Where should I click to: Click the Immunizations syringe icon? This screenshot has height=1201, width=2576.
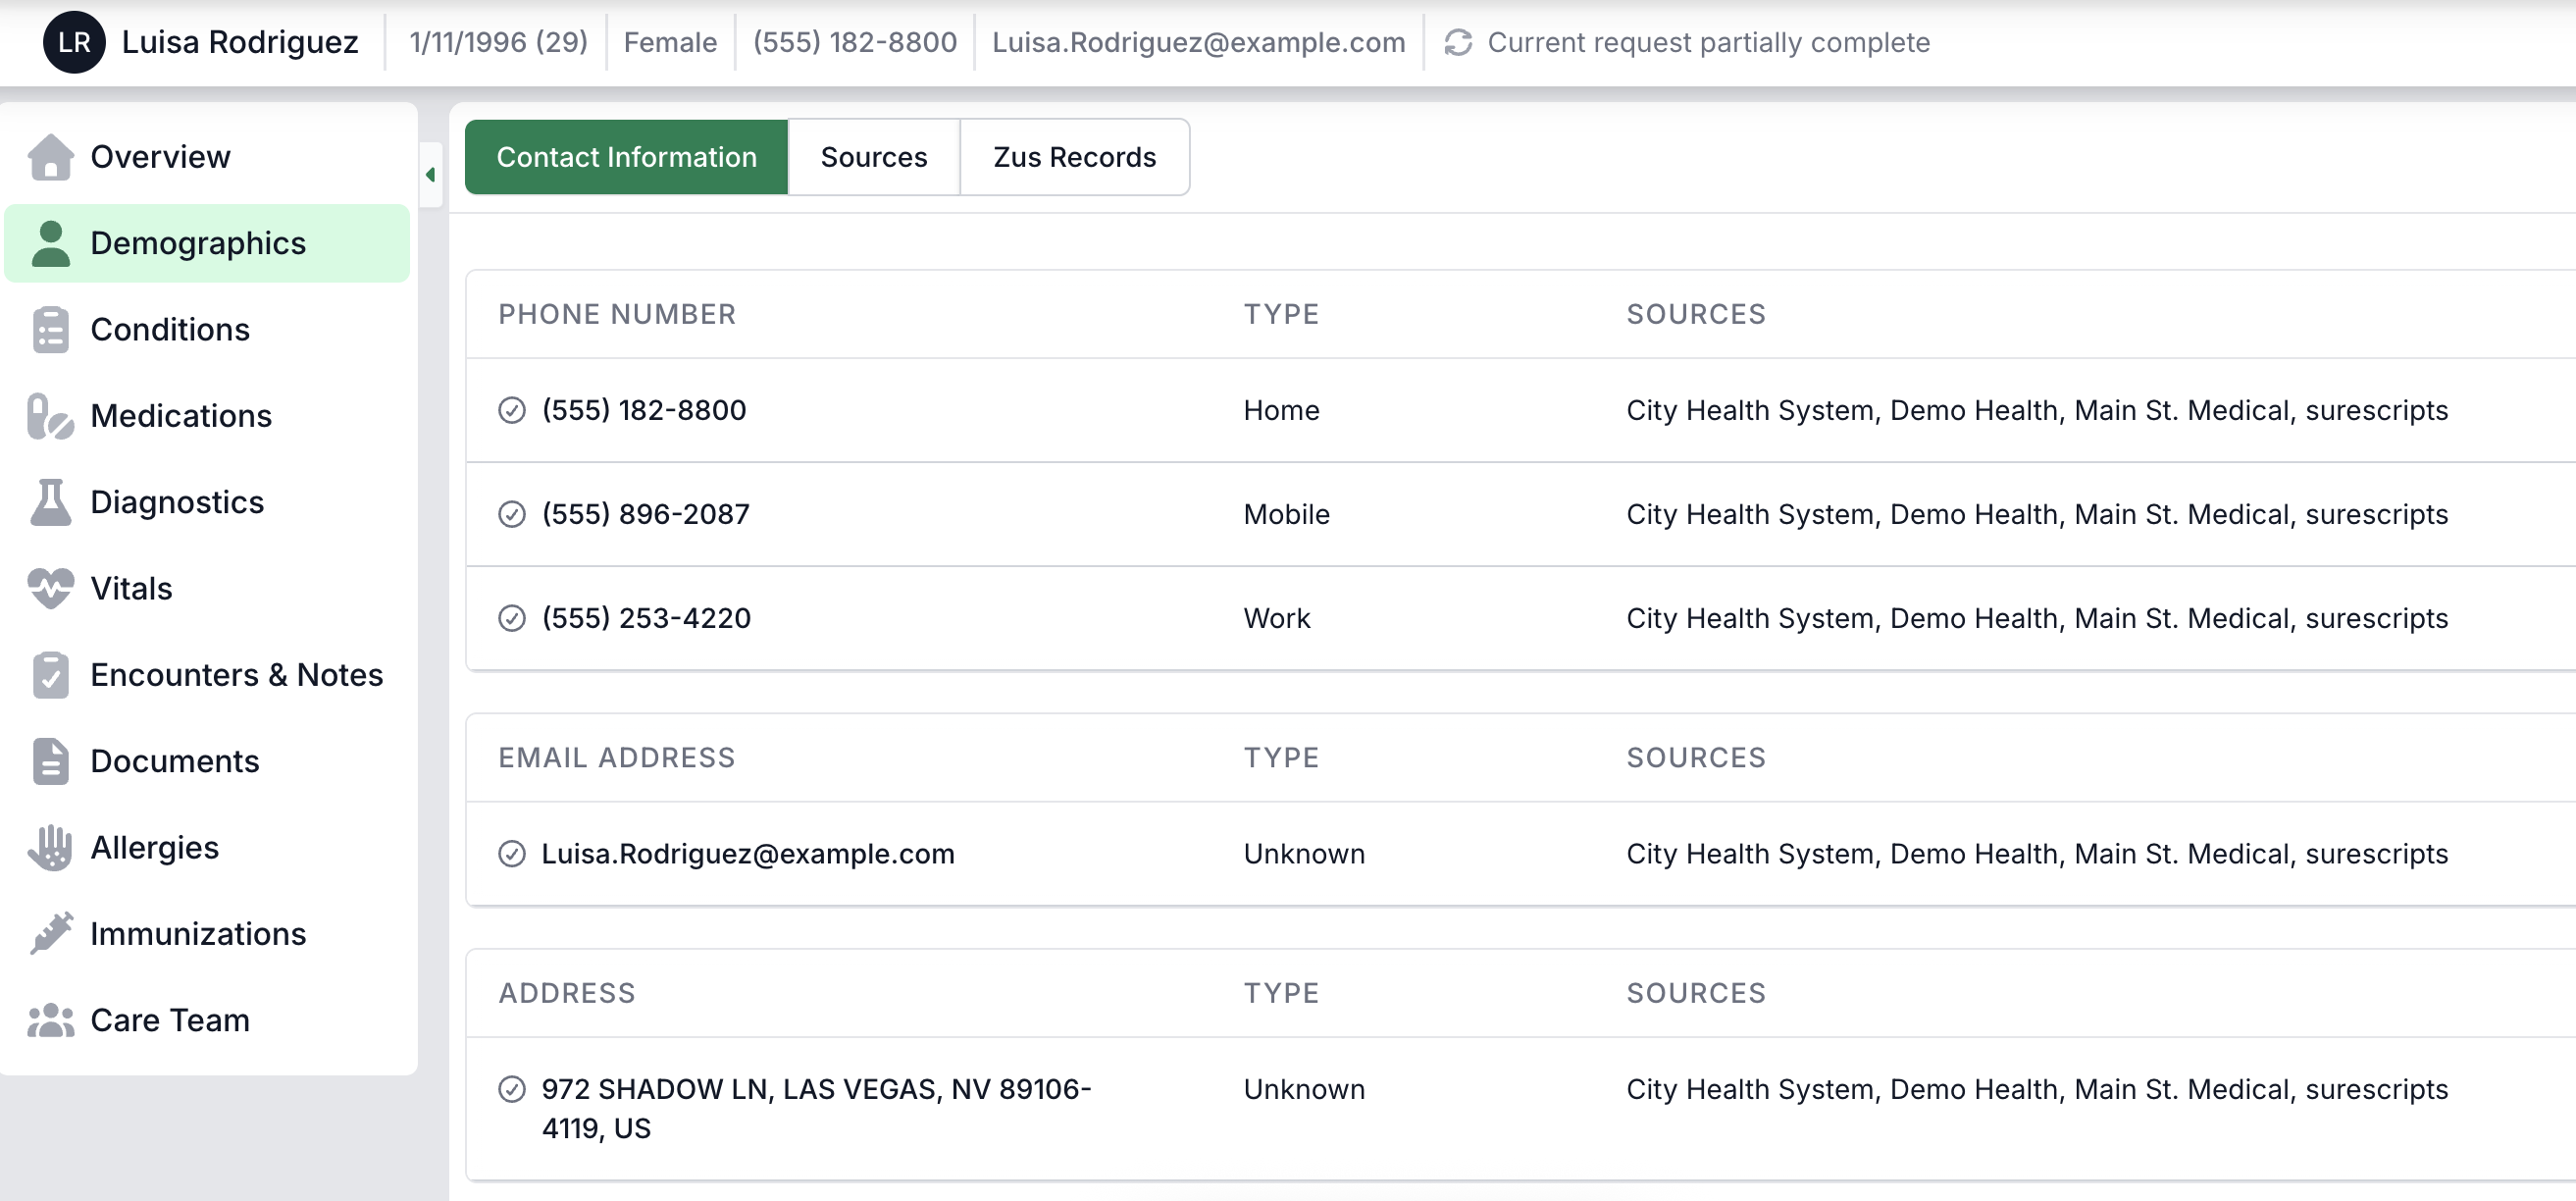50,934
